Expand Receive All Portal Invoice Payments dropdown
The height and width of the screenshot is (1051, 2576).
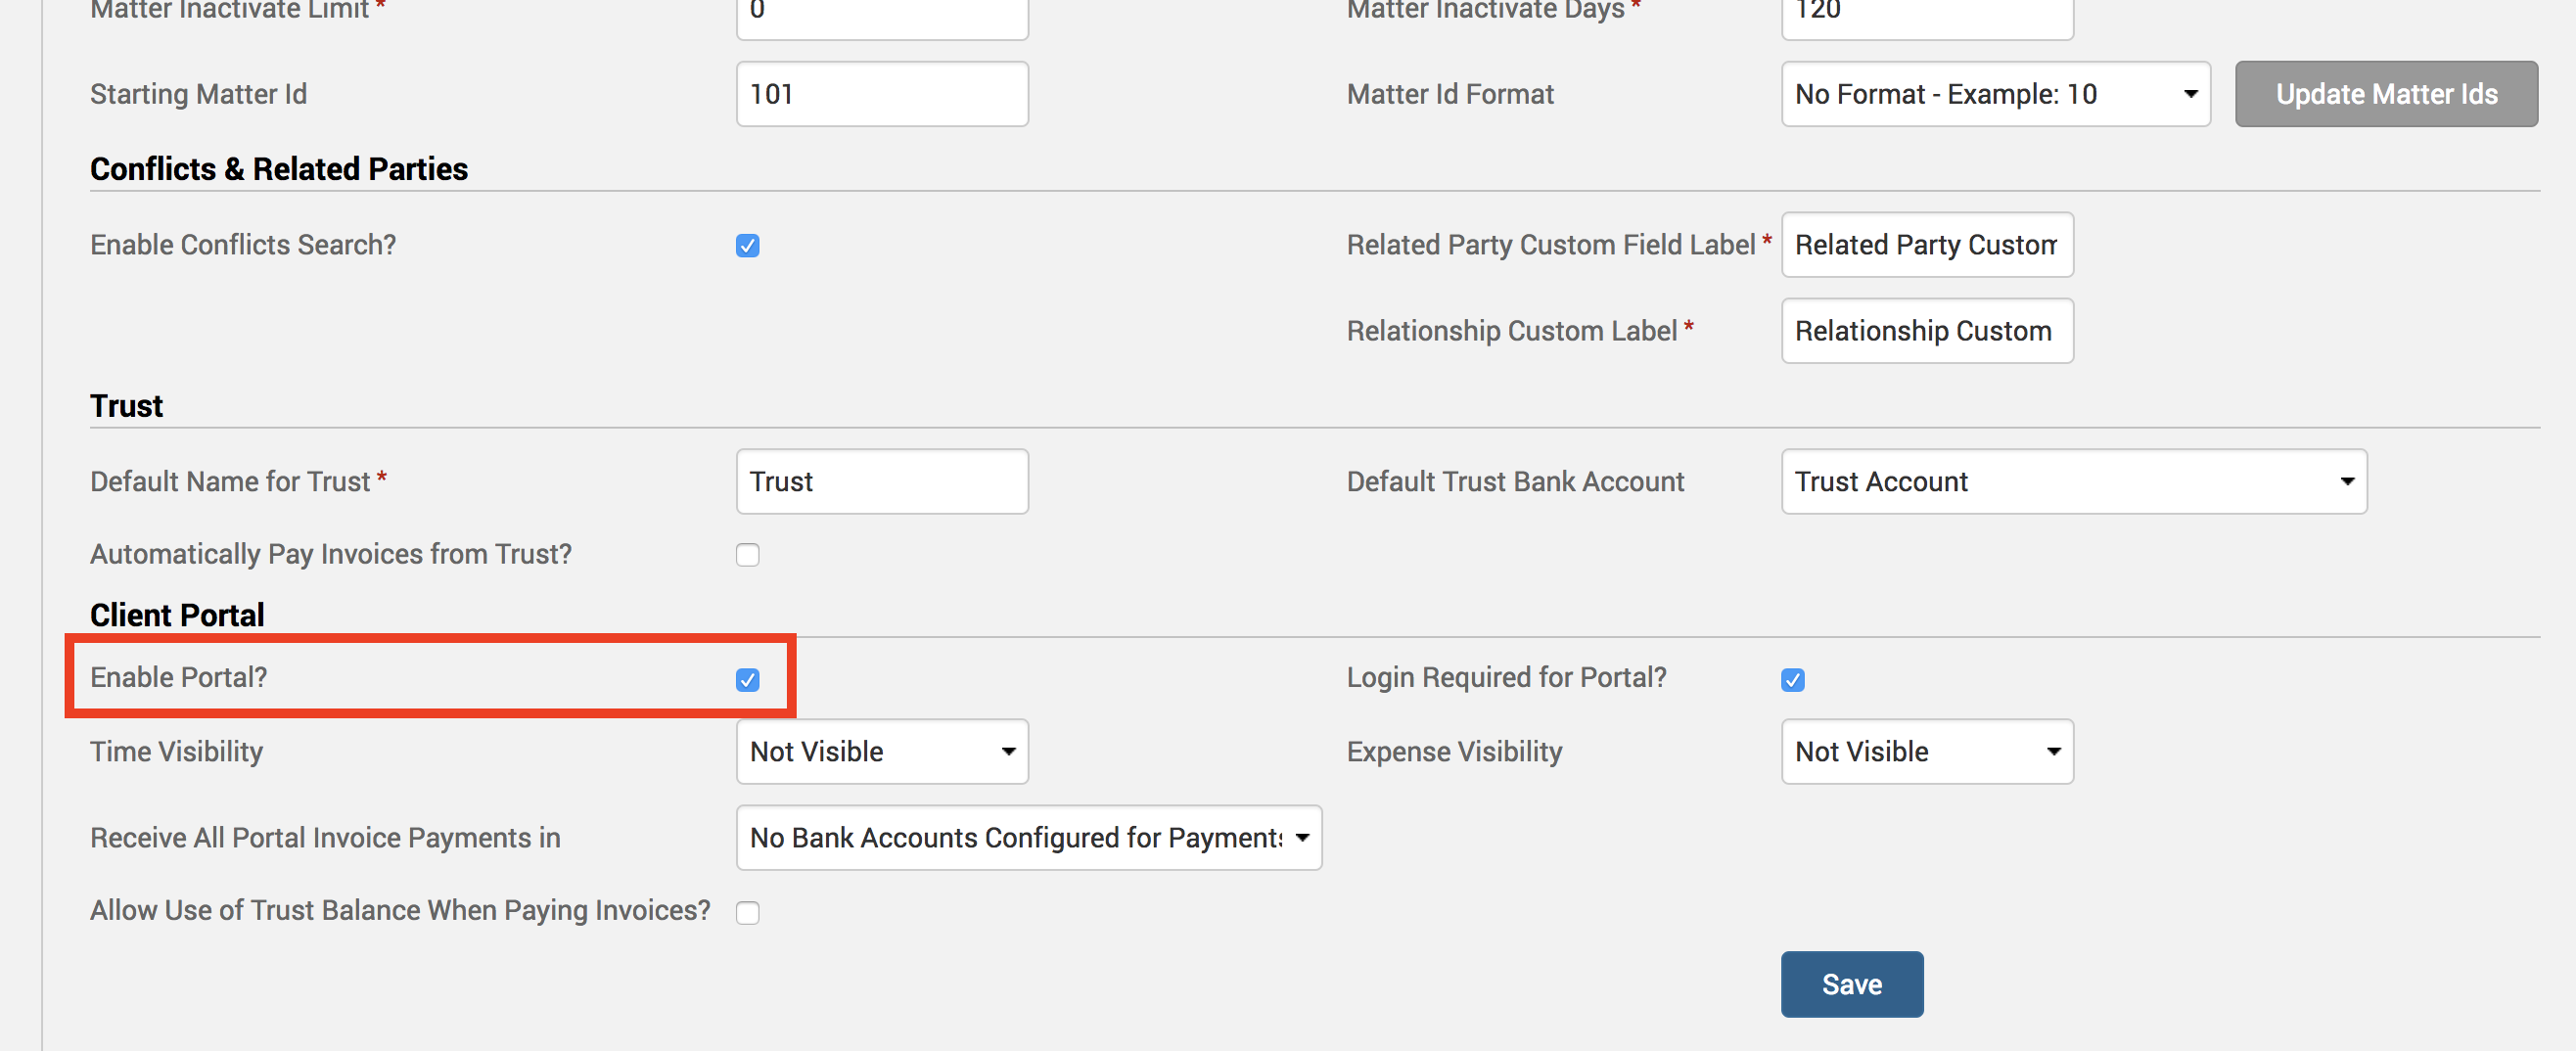coord(1028,838)
